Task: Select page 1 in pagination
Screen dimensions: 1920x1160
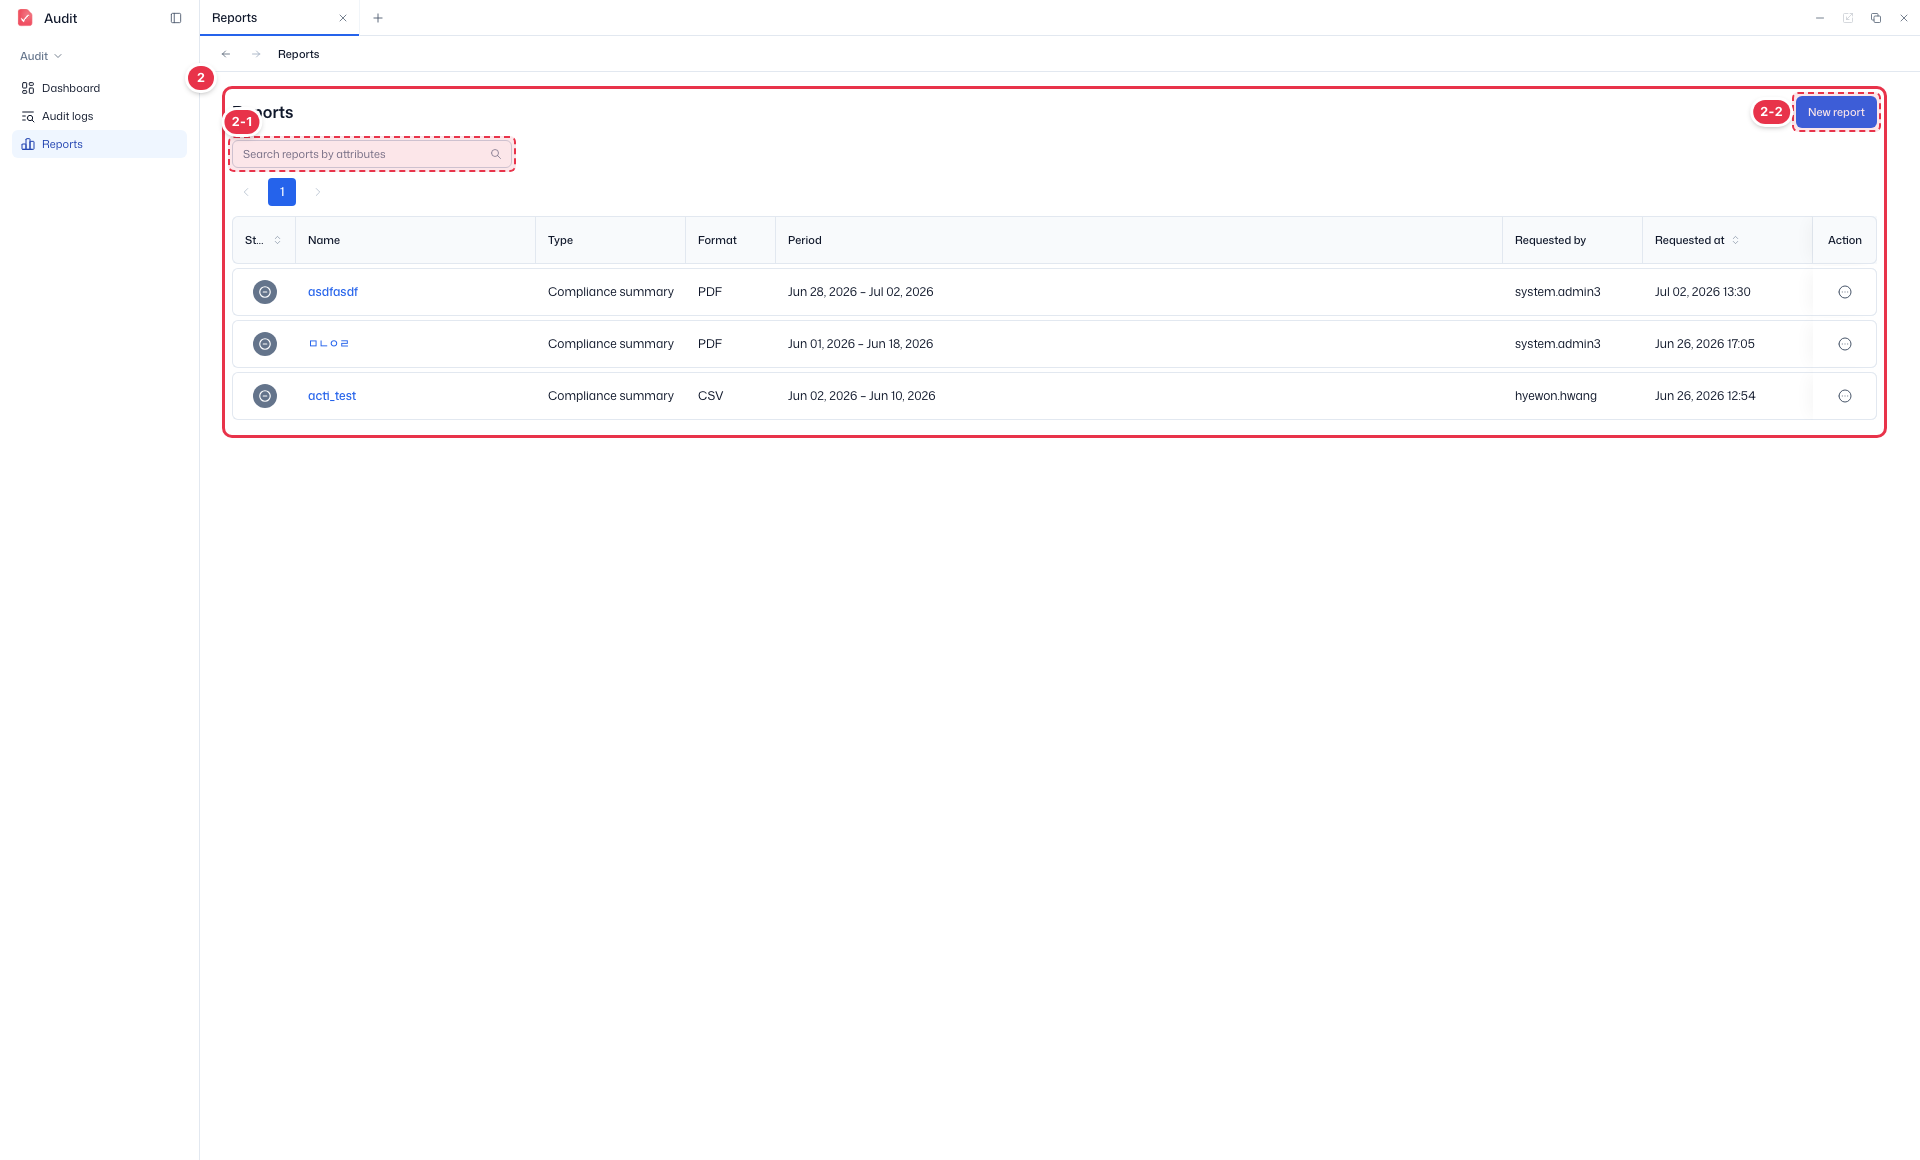Action: [282, 192]
